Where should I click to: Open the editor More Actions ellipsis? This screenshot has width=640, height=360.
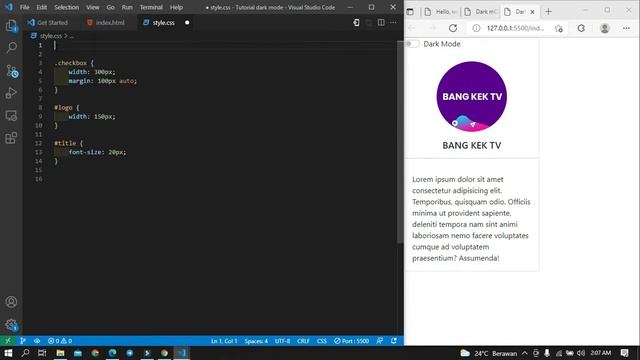click(393, 22)
